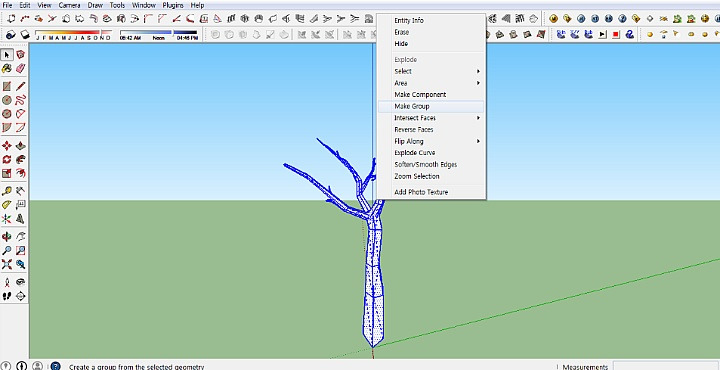Expand the Intersect Faces submenu
Image resolution: width=720 pixels, height=370 pixels.
click(431, 118)
